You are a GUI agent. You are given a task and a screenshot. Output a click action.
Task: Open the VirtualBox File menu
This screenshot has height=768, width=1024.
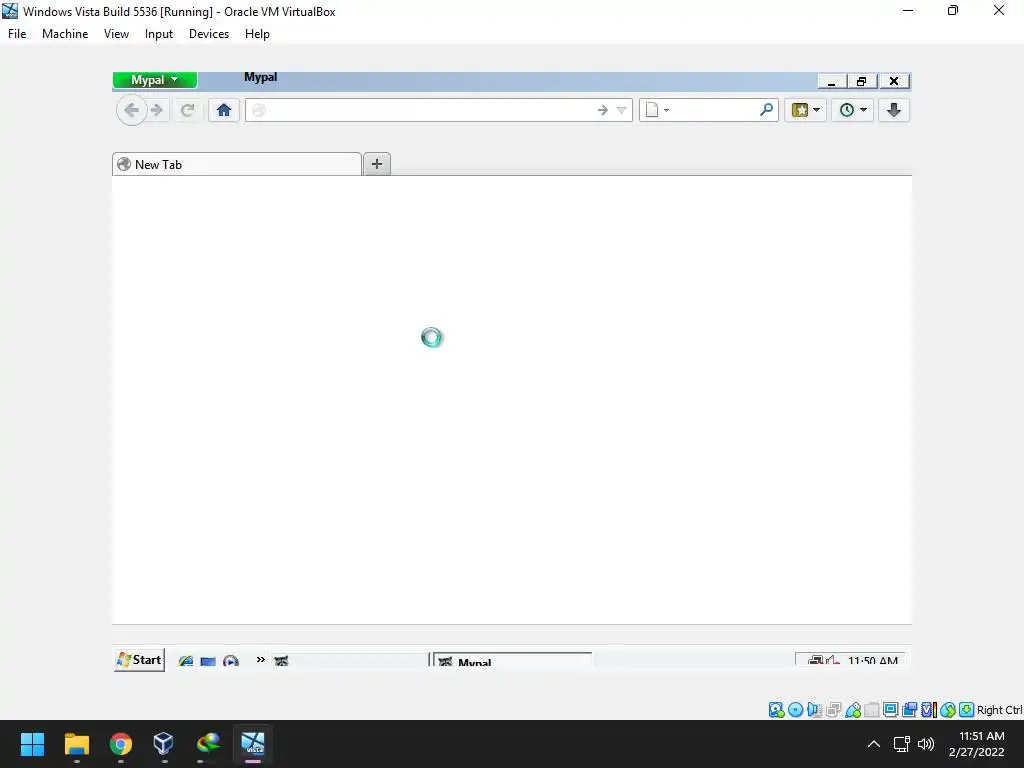point(17,34)
